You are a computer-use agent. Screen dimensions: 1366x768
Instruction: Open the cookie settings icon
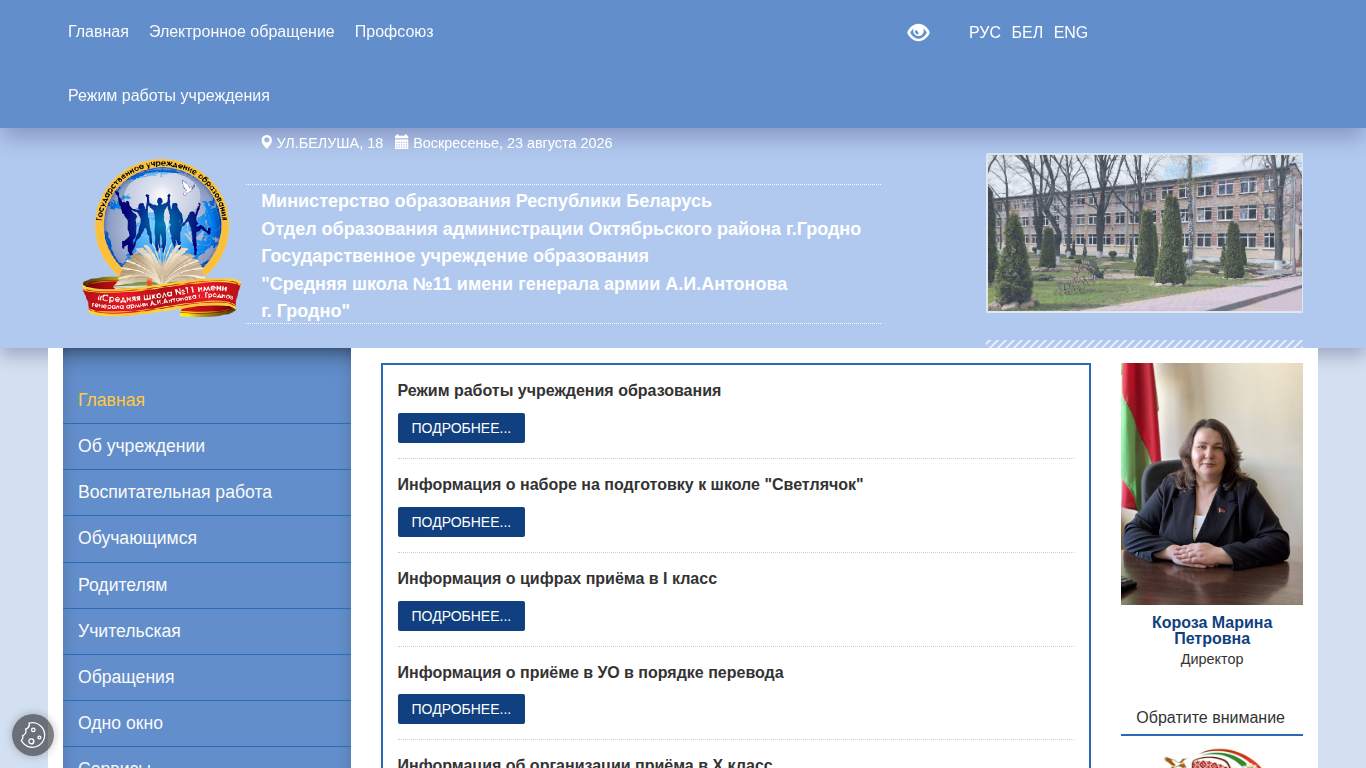click(x=33, y=735)
